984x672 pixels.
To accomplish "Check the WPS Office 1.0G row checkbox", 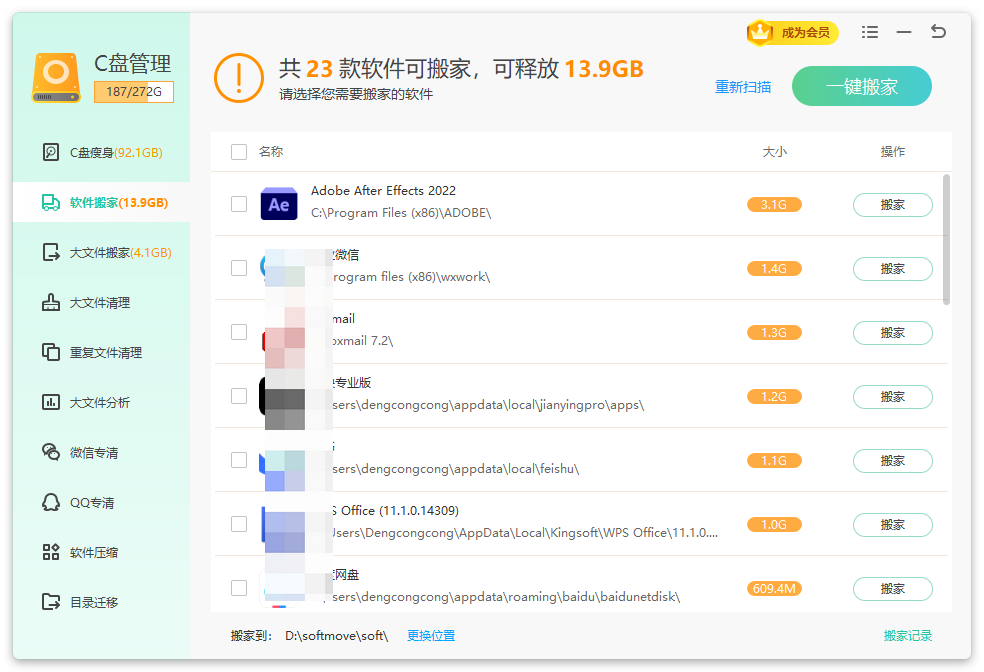I will (x=238, y=524).
